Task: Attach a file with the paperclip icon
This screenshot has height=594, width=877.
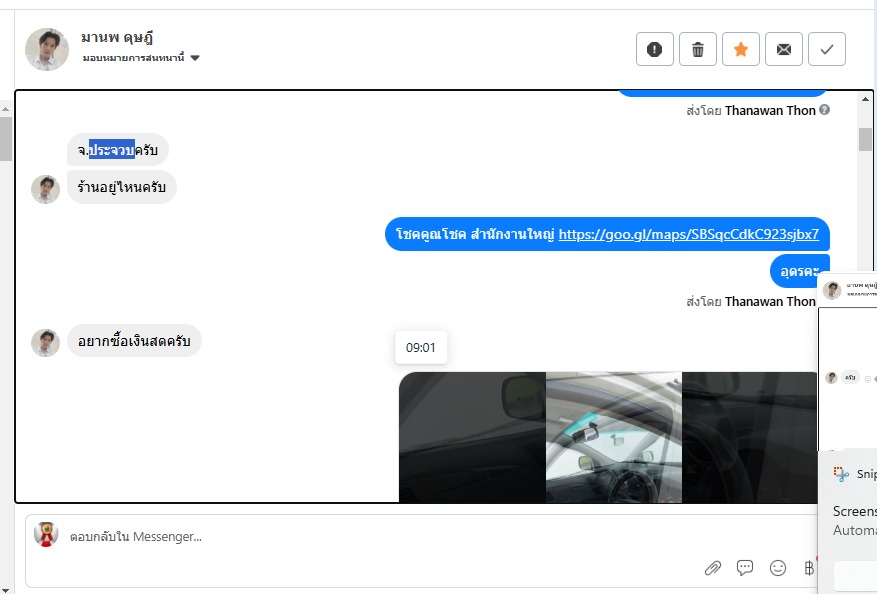Action: [713, 568]
